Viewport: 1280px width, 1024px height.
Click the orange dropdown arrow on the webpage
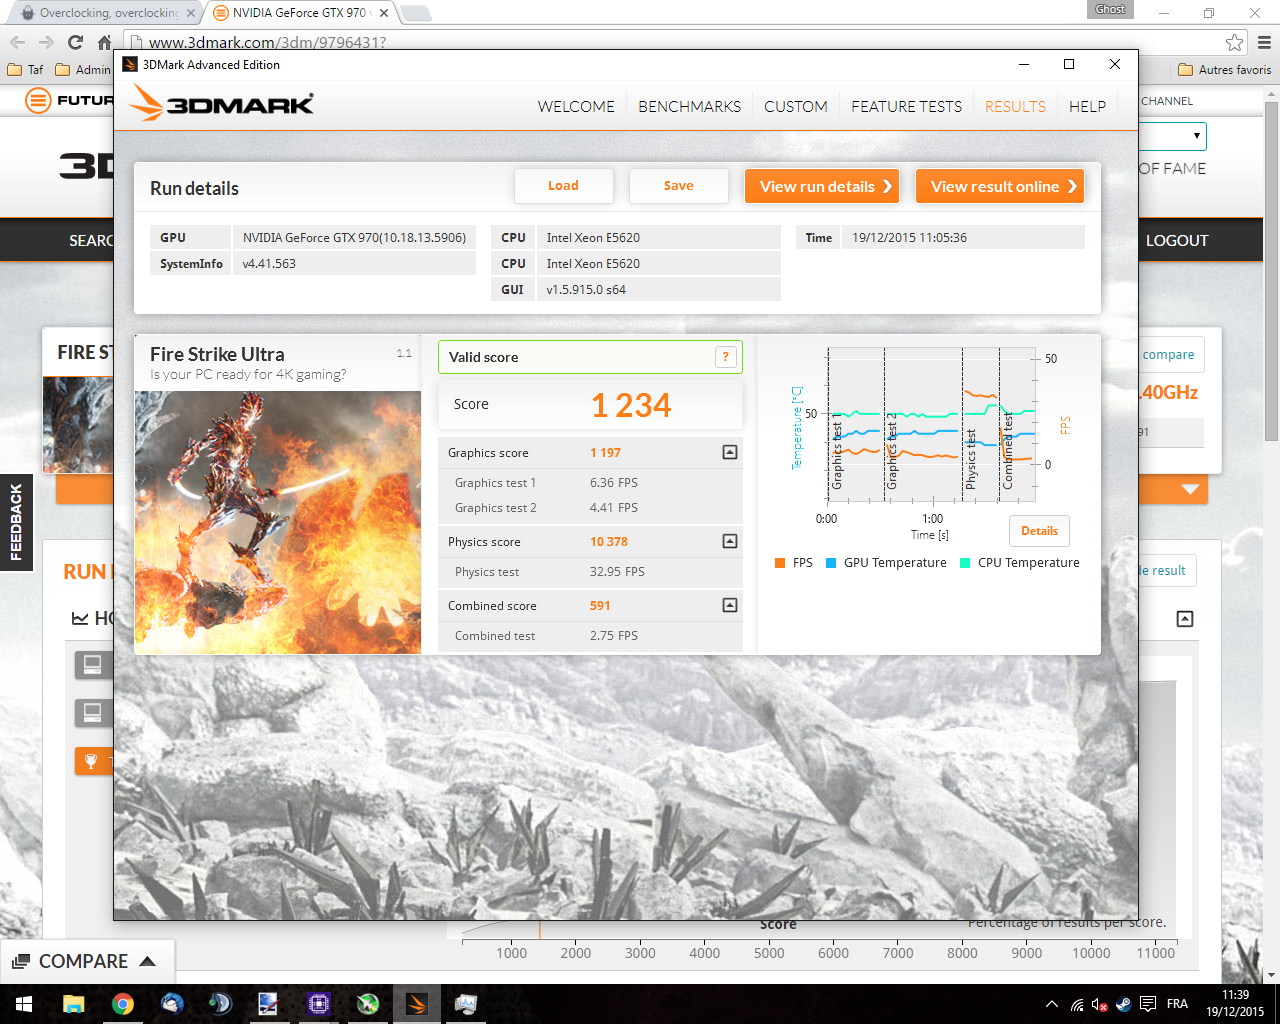pyautogui.click(x=1190, y=489)
